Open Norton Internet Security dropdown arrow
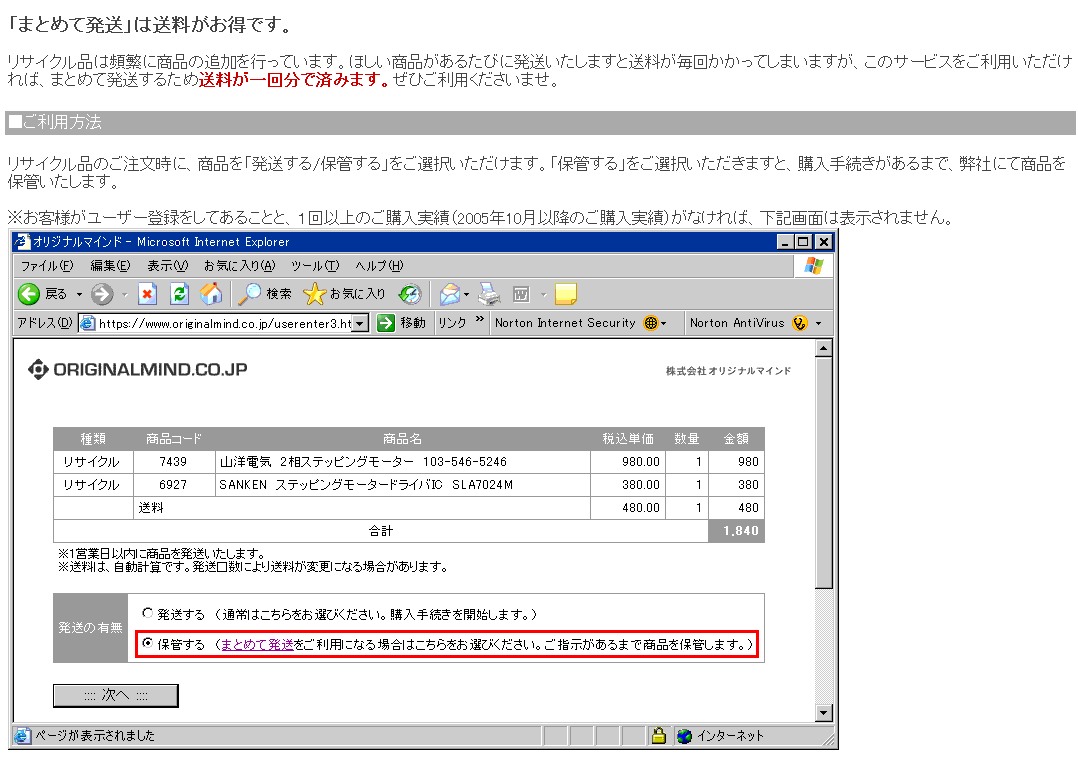Screen dimensions: 1078x762 [663, 323]
